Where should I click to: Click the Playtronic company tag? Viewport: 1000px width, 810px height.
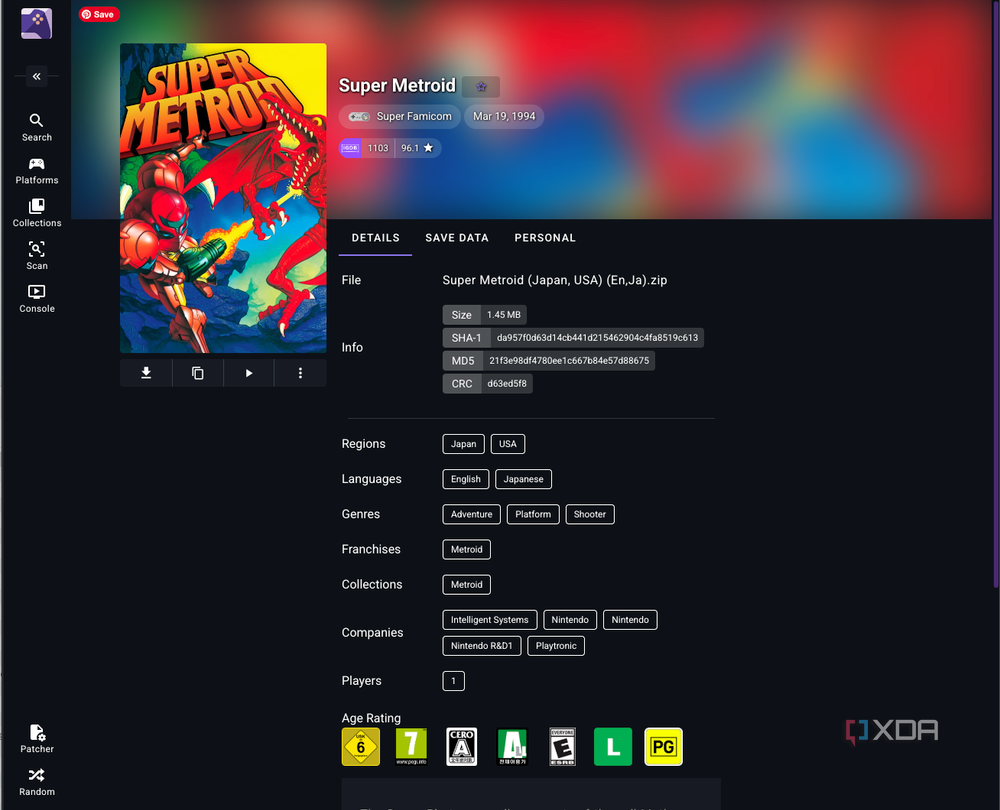pyautogui.click(x=556, y=645)
